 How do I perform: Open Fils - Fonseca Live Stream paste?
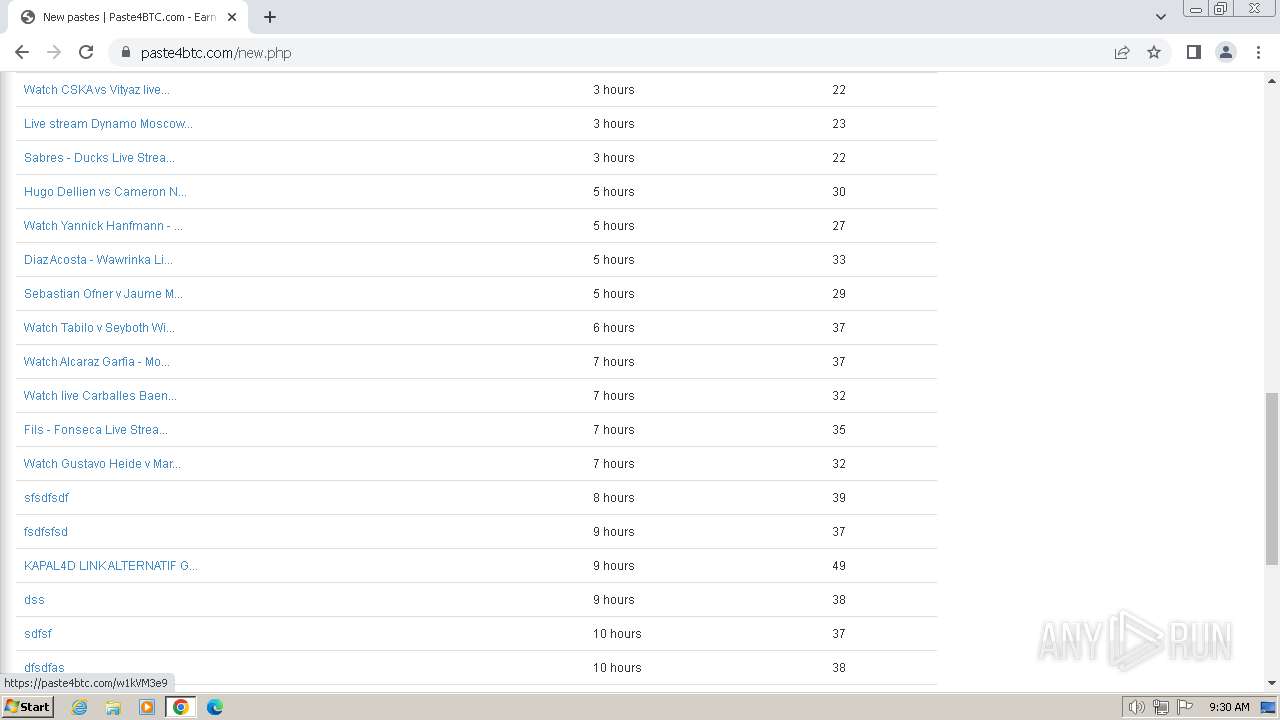96,430
